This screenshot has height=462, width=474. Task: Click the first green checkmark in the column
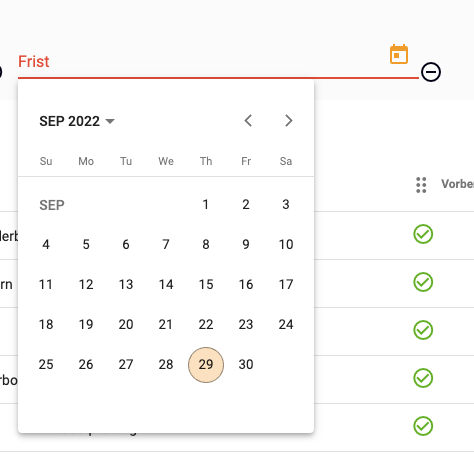tap(423, 234)
